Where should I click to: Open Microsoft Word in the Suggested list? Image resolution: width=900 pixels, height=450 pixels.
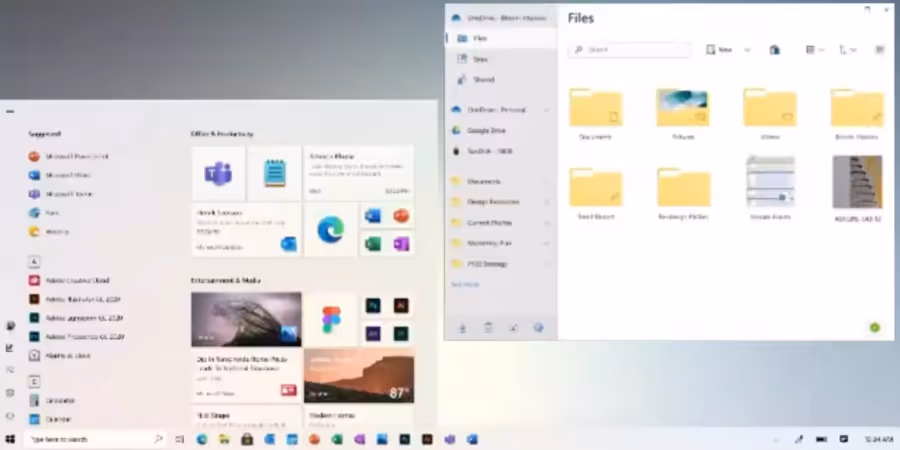point(60,175)
